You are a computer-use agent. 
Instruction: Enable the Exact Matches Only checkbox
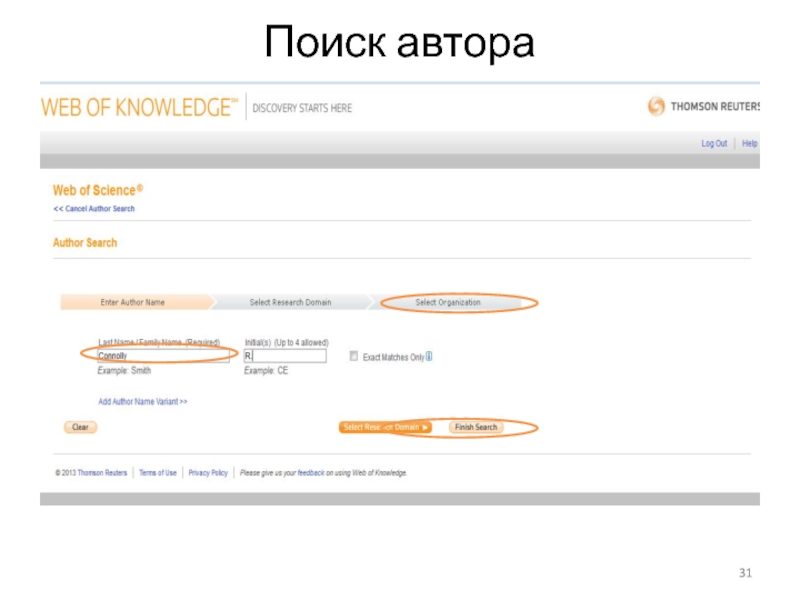pyautogui.click(x=354, y=356)
